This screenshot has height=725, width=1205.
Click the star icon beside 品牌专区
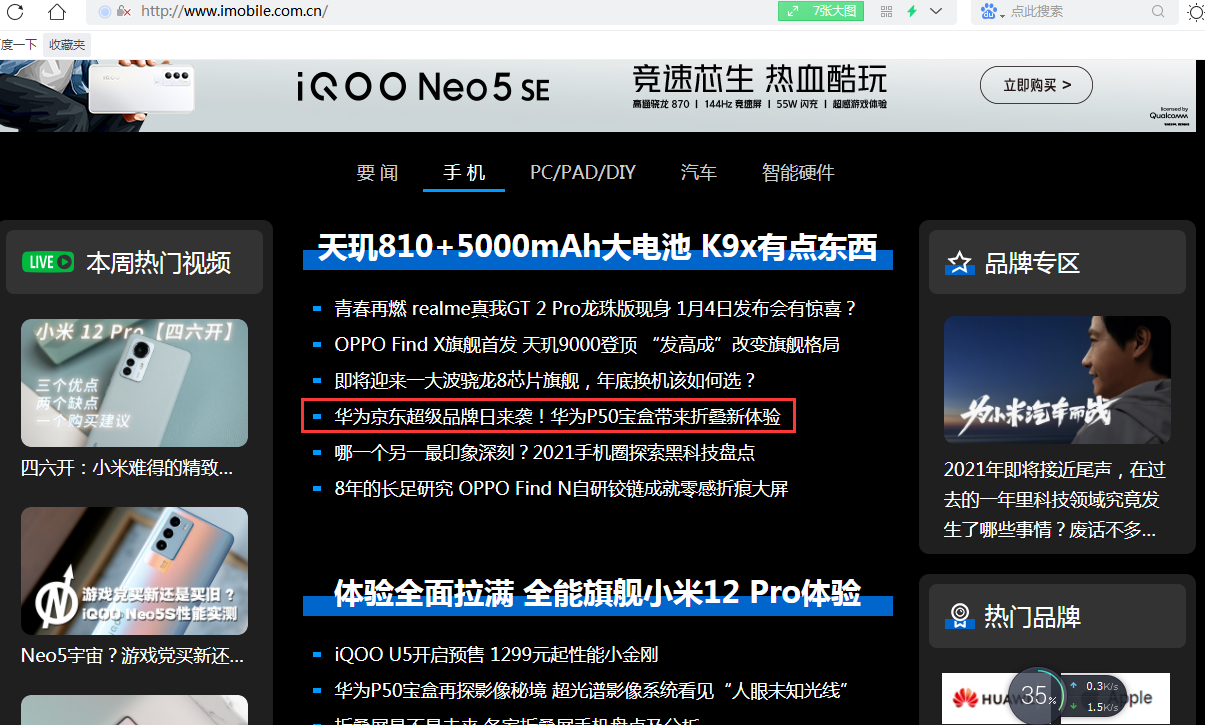pos(959,263)
